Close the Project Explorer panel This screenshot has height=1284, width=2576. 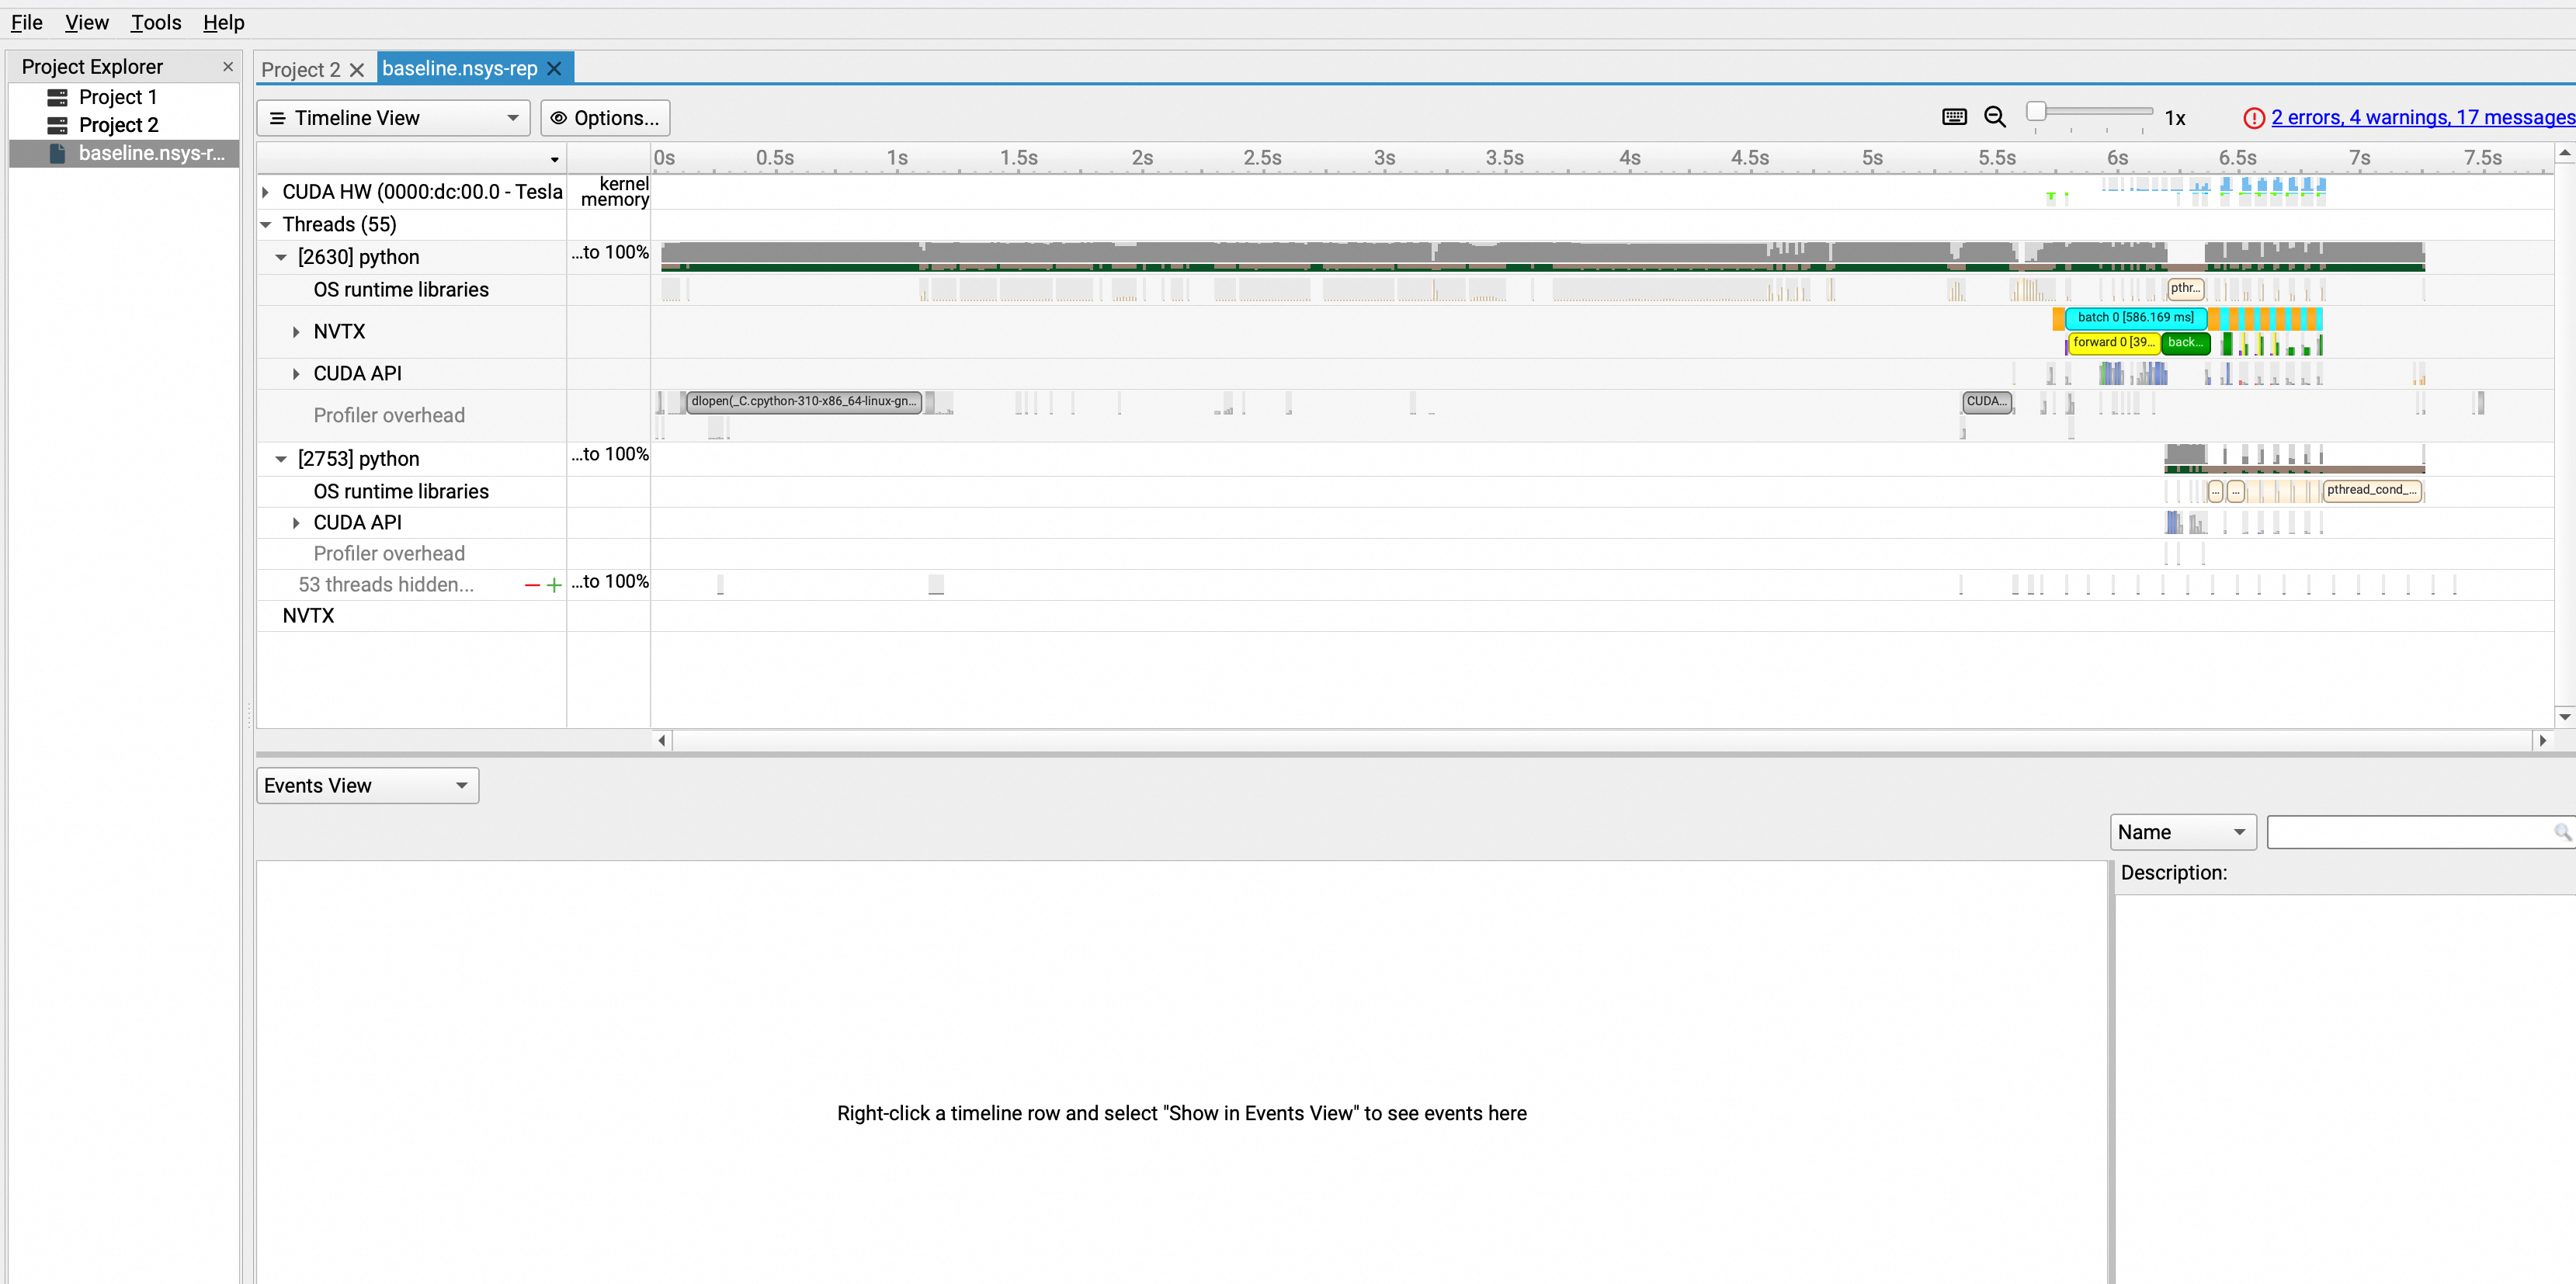(x=228, y=67)
